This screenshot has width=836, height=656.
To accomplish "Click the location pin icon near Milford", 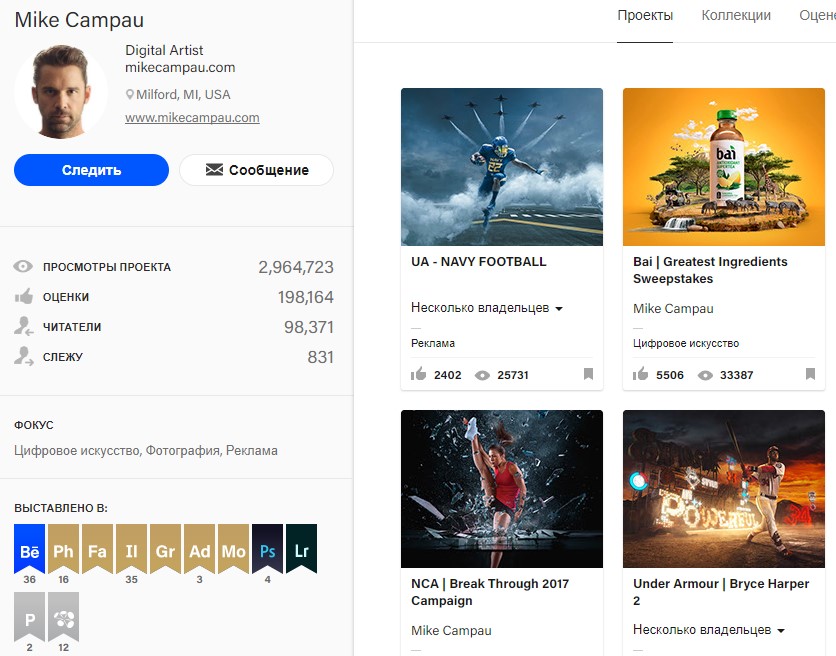I will 129,95.
